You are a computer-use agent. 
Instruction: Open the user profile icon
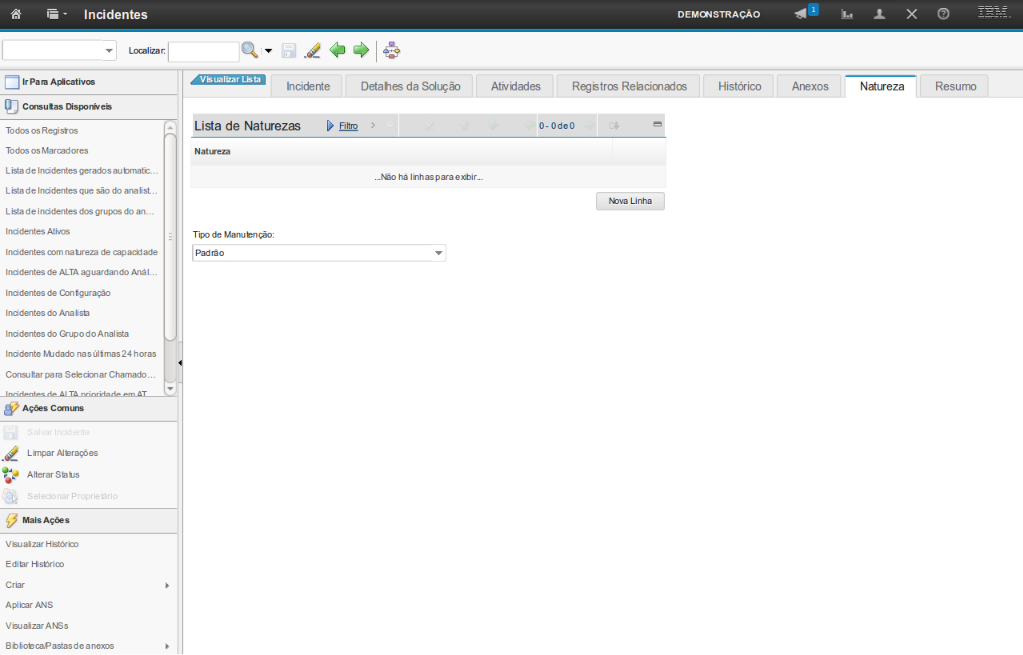pos(879,14)
